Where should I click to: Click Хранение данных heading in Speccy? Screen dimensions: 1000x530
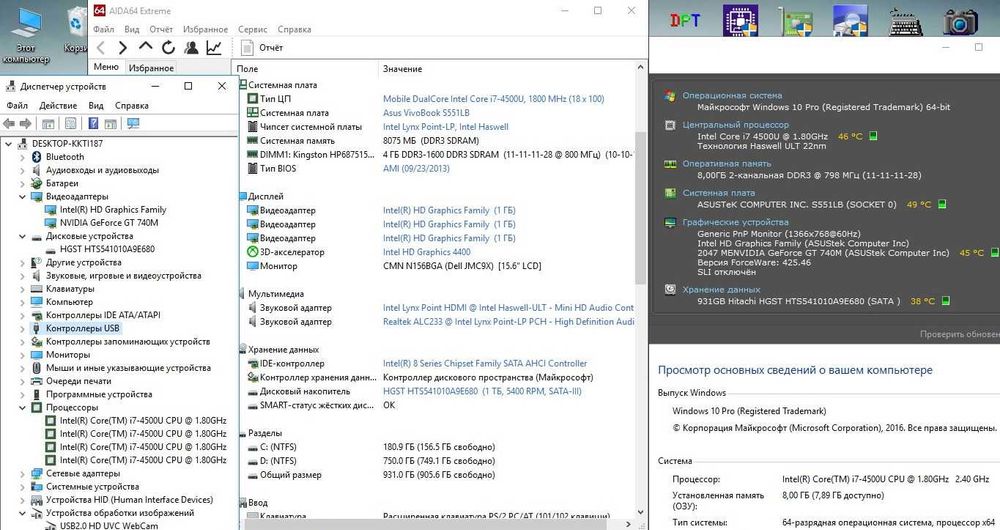(x=721, y=290)
